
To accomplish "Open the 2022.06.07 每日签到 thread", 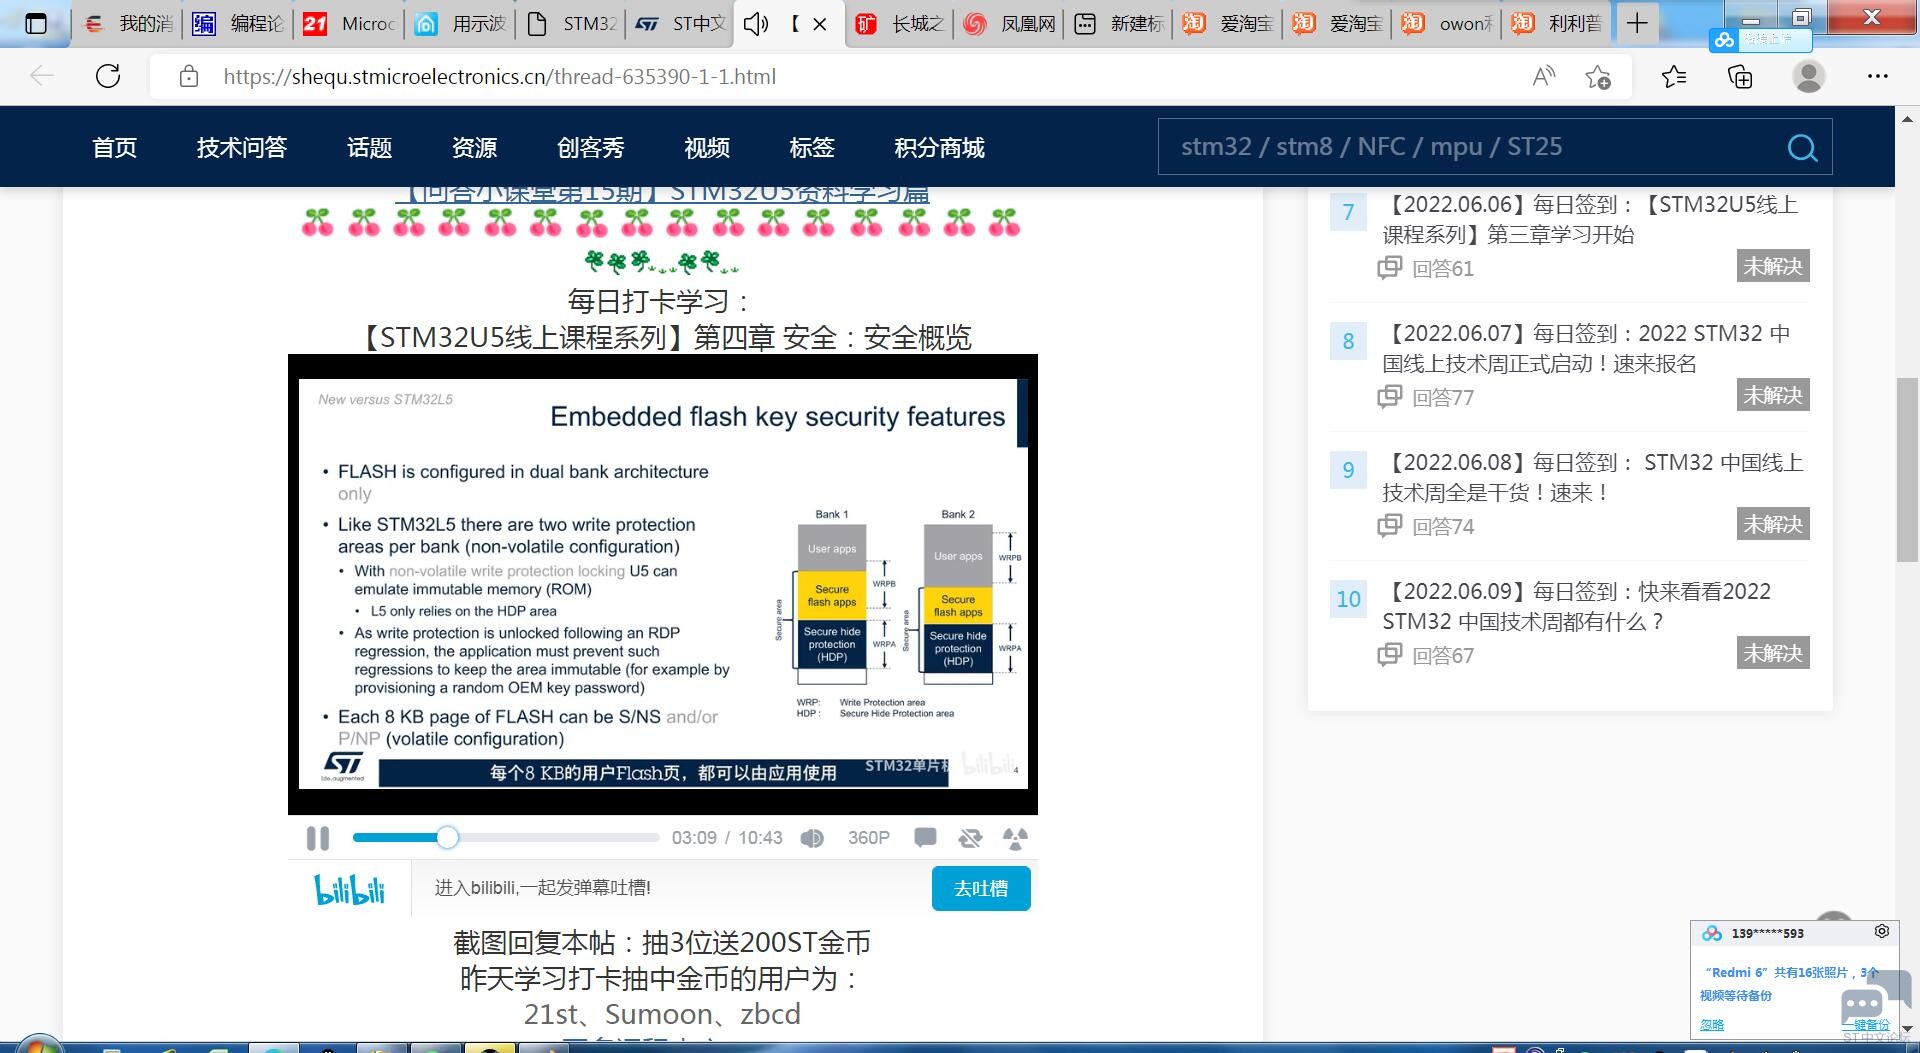I will pos(1586,348).
